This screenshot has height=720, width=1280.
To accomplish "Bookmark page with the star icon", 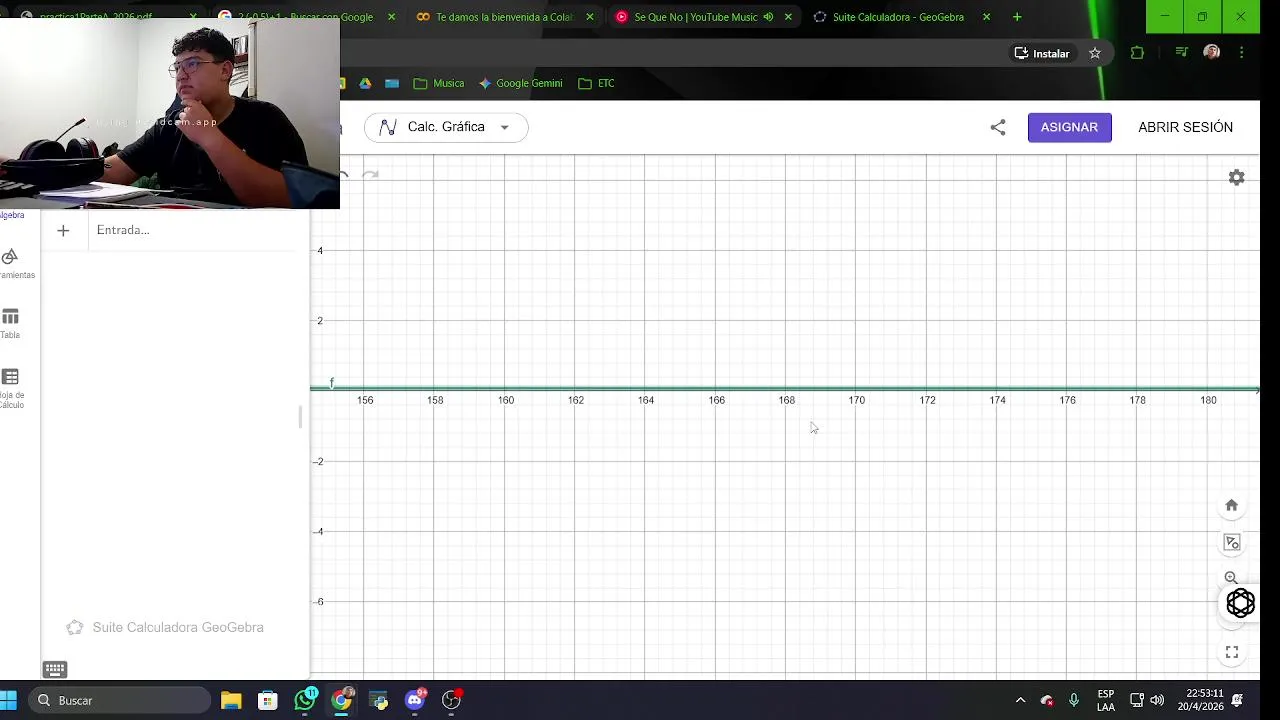I will click(1095, 53).
